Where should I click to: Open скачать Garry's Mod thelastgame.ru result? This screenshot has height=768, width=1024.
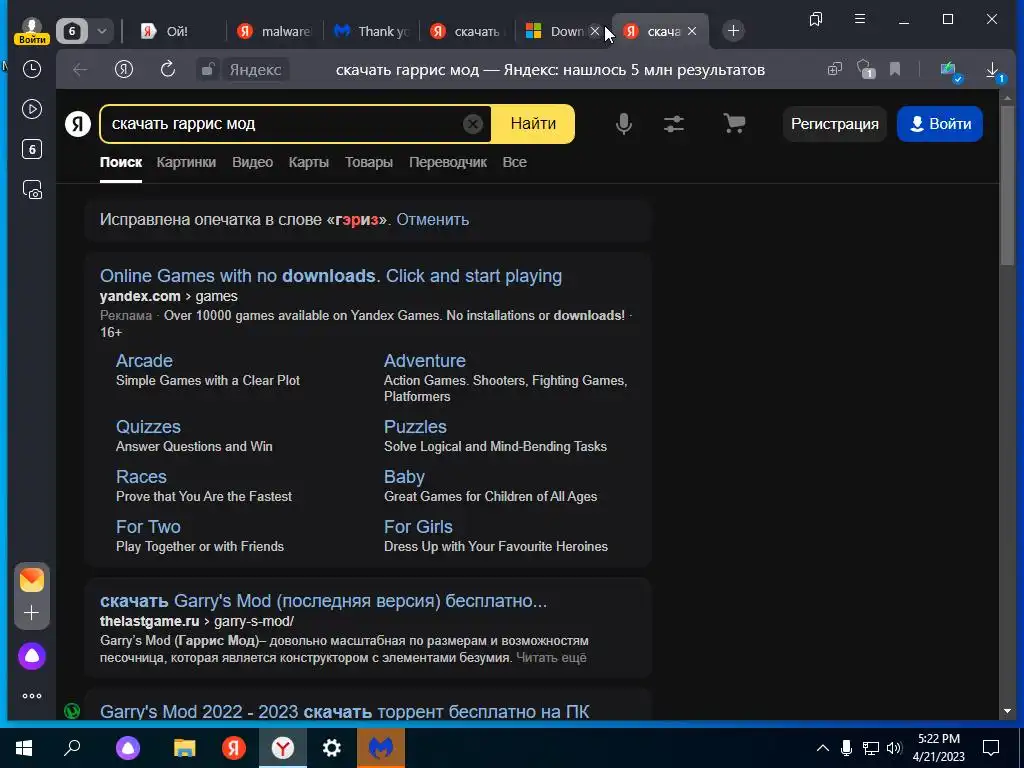[x=323, y=601]
